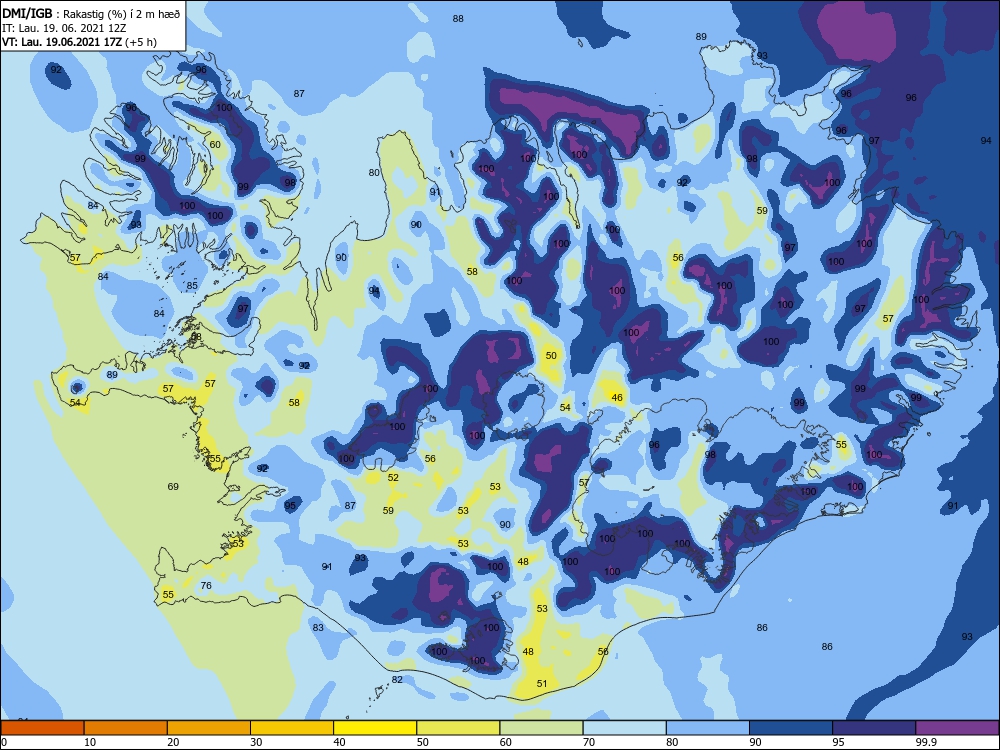Image resolution: width=1000 pixels, height=750 pixels.
Task: Click the '20' label on the legend scale
Action: pos(173,742)
